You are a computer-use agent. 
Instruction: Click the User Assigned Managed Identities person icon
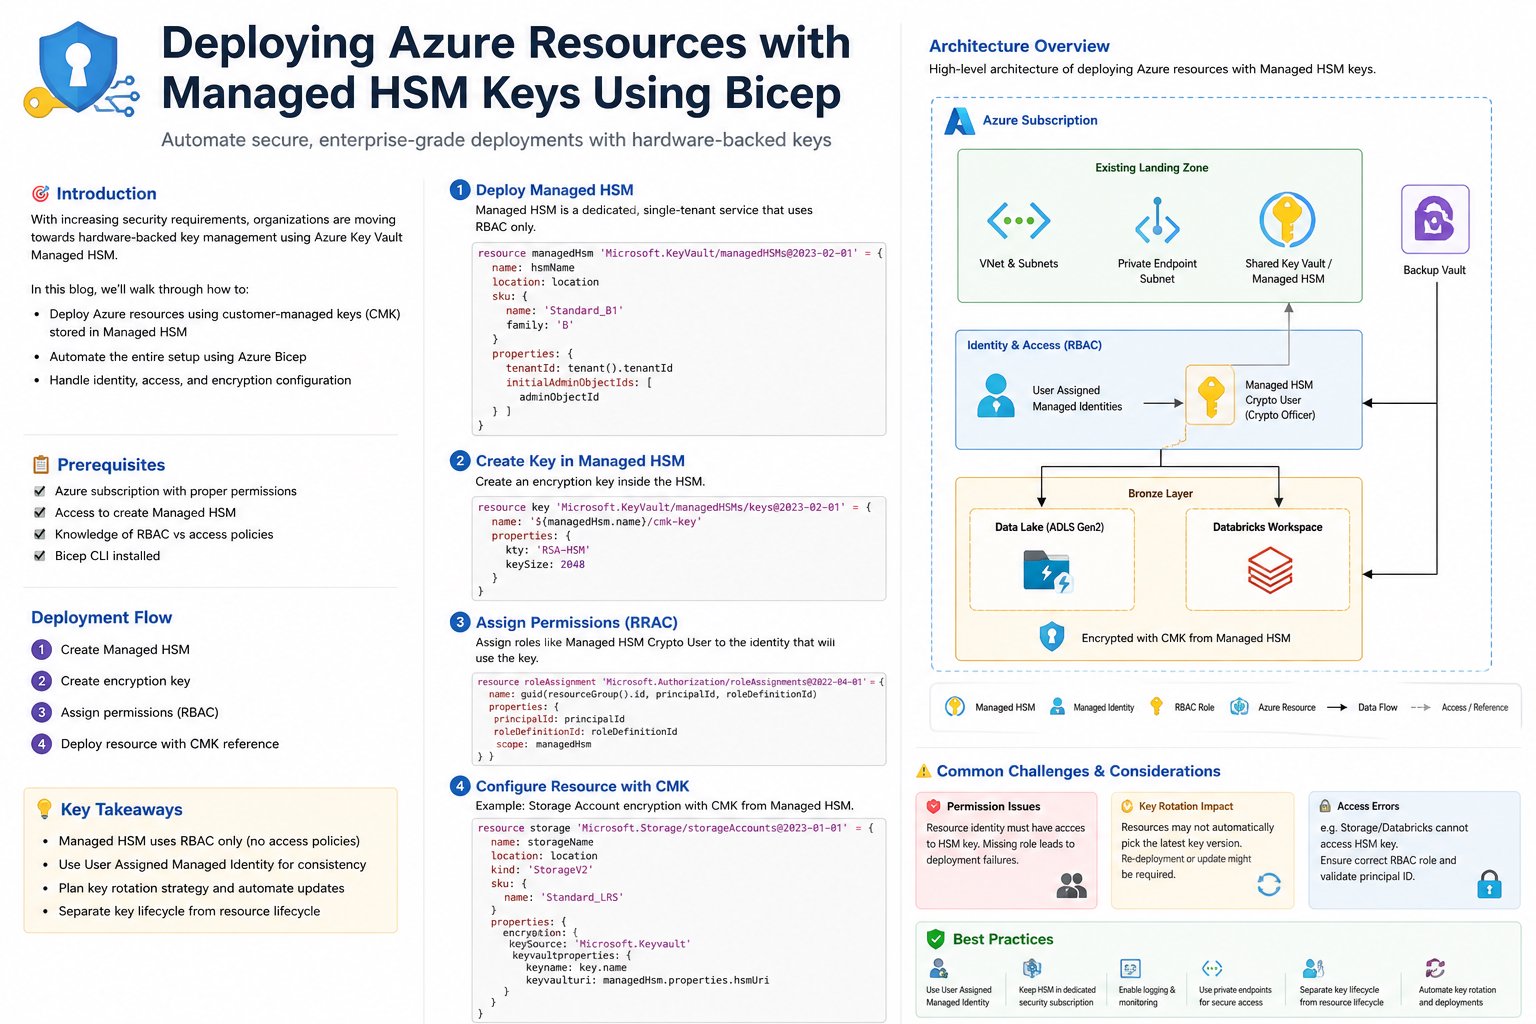pos(996,395)
